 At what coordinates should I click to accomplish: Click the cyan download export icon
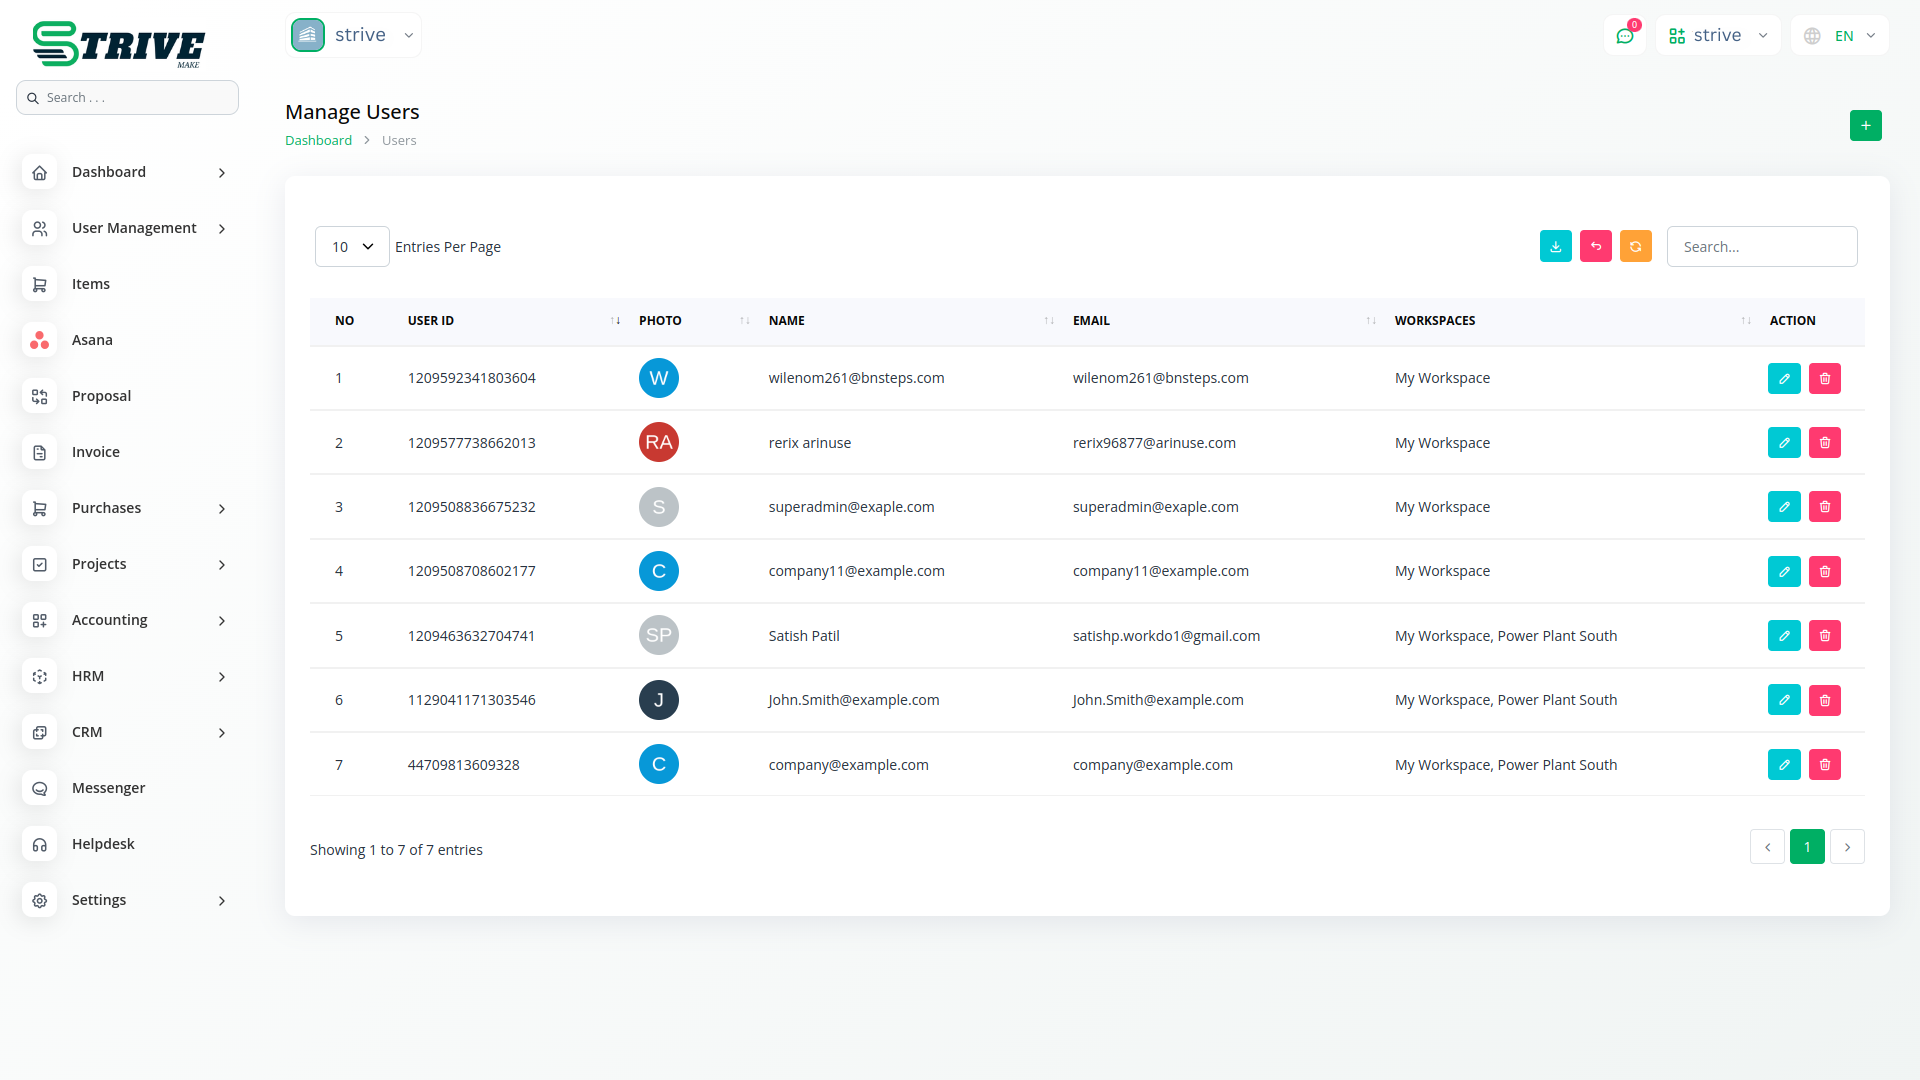coord(1555,246)
